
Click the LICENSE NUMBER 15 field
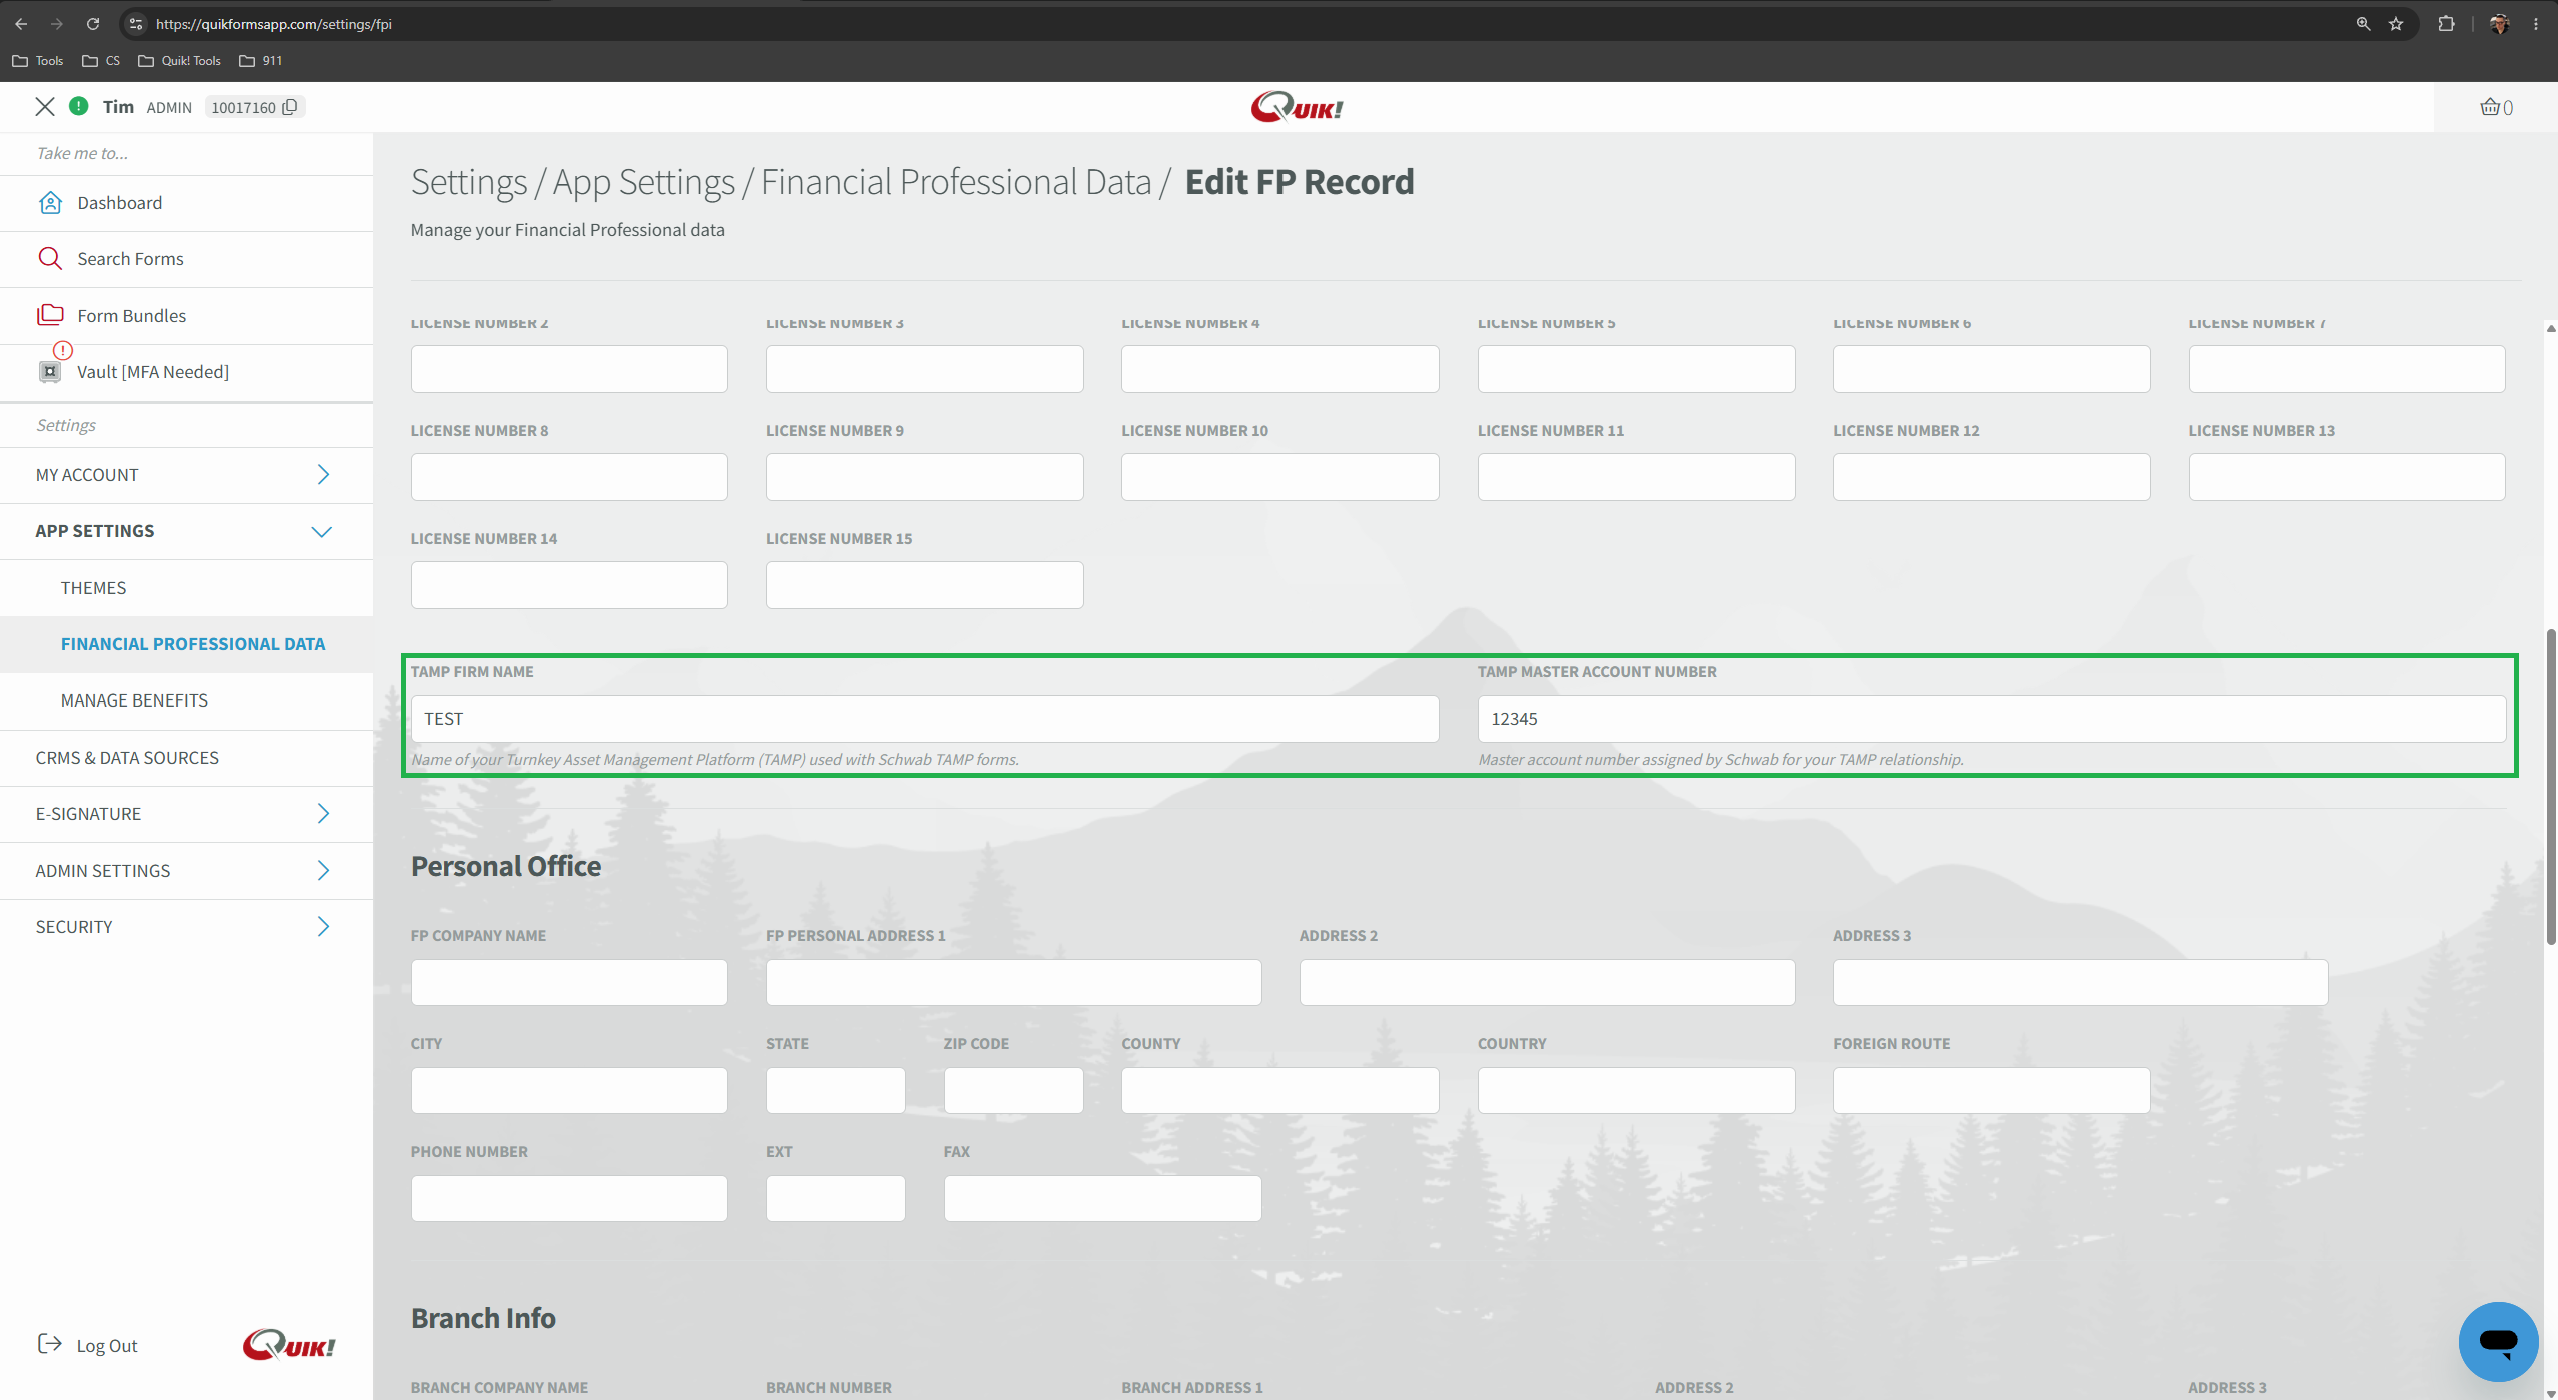925,585
